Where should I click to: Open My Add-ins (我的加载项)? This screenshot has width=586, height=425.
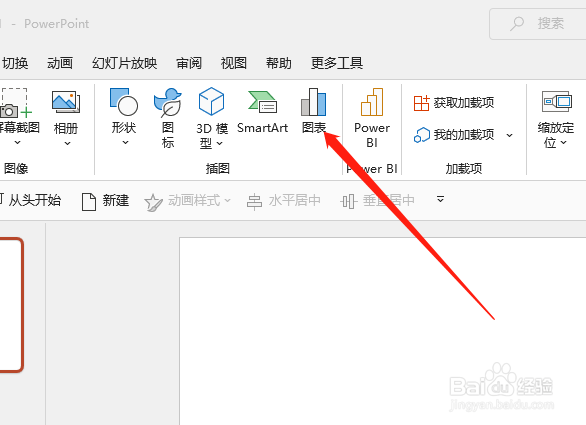[x=454, y=135]
